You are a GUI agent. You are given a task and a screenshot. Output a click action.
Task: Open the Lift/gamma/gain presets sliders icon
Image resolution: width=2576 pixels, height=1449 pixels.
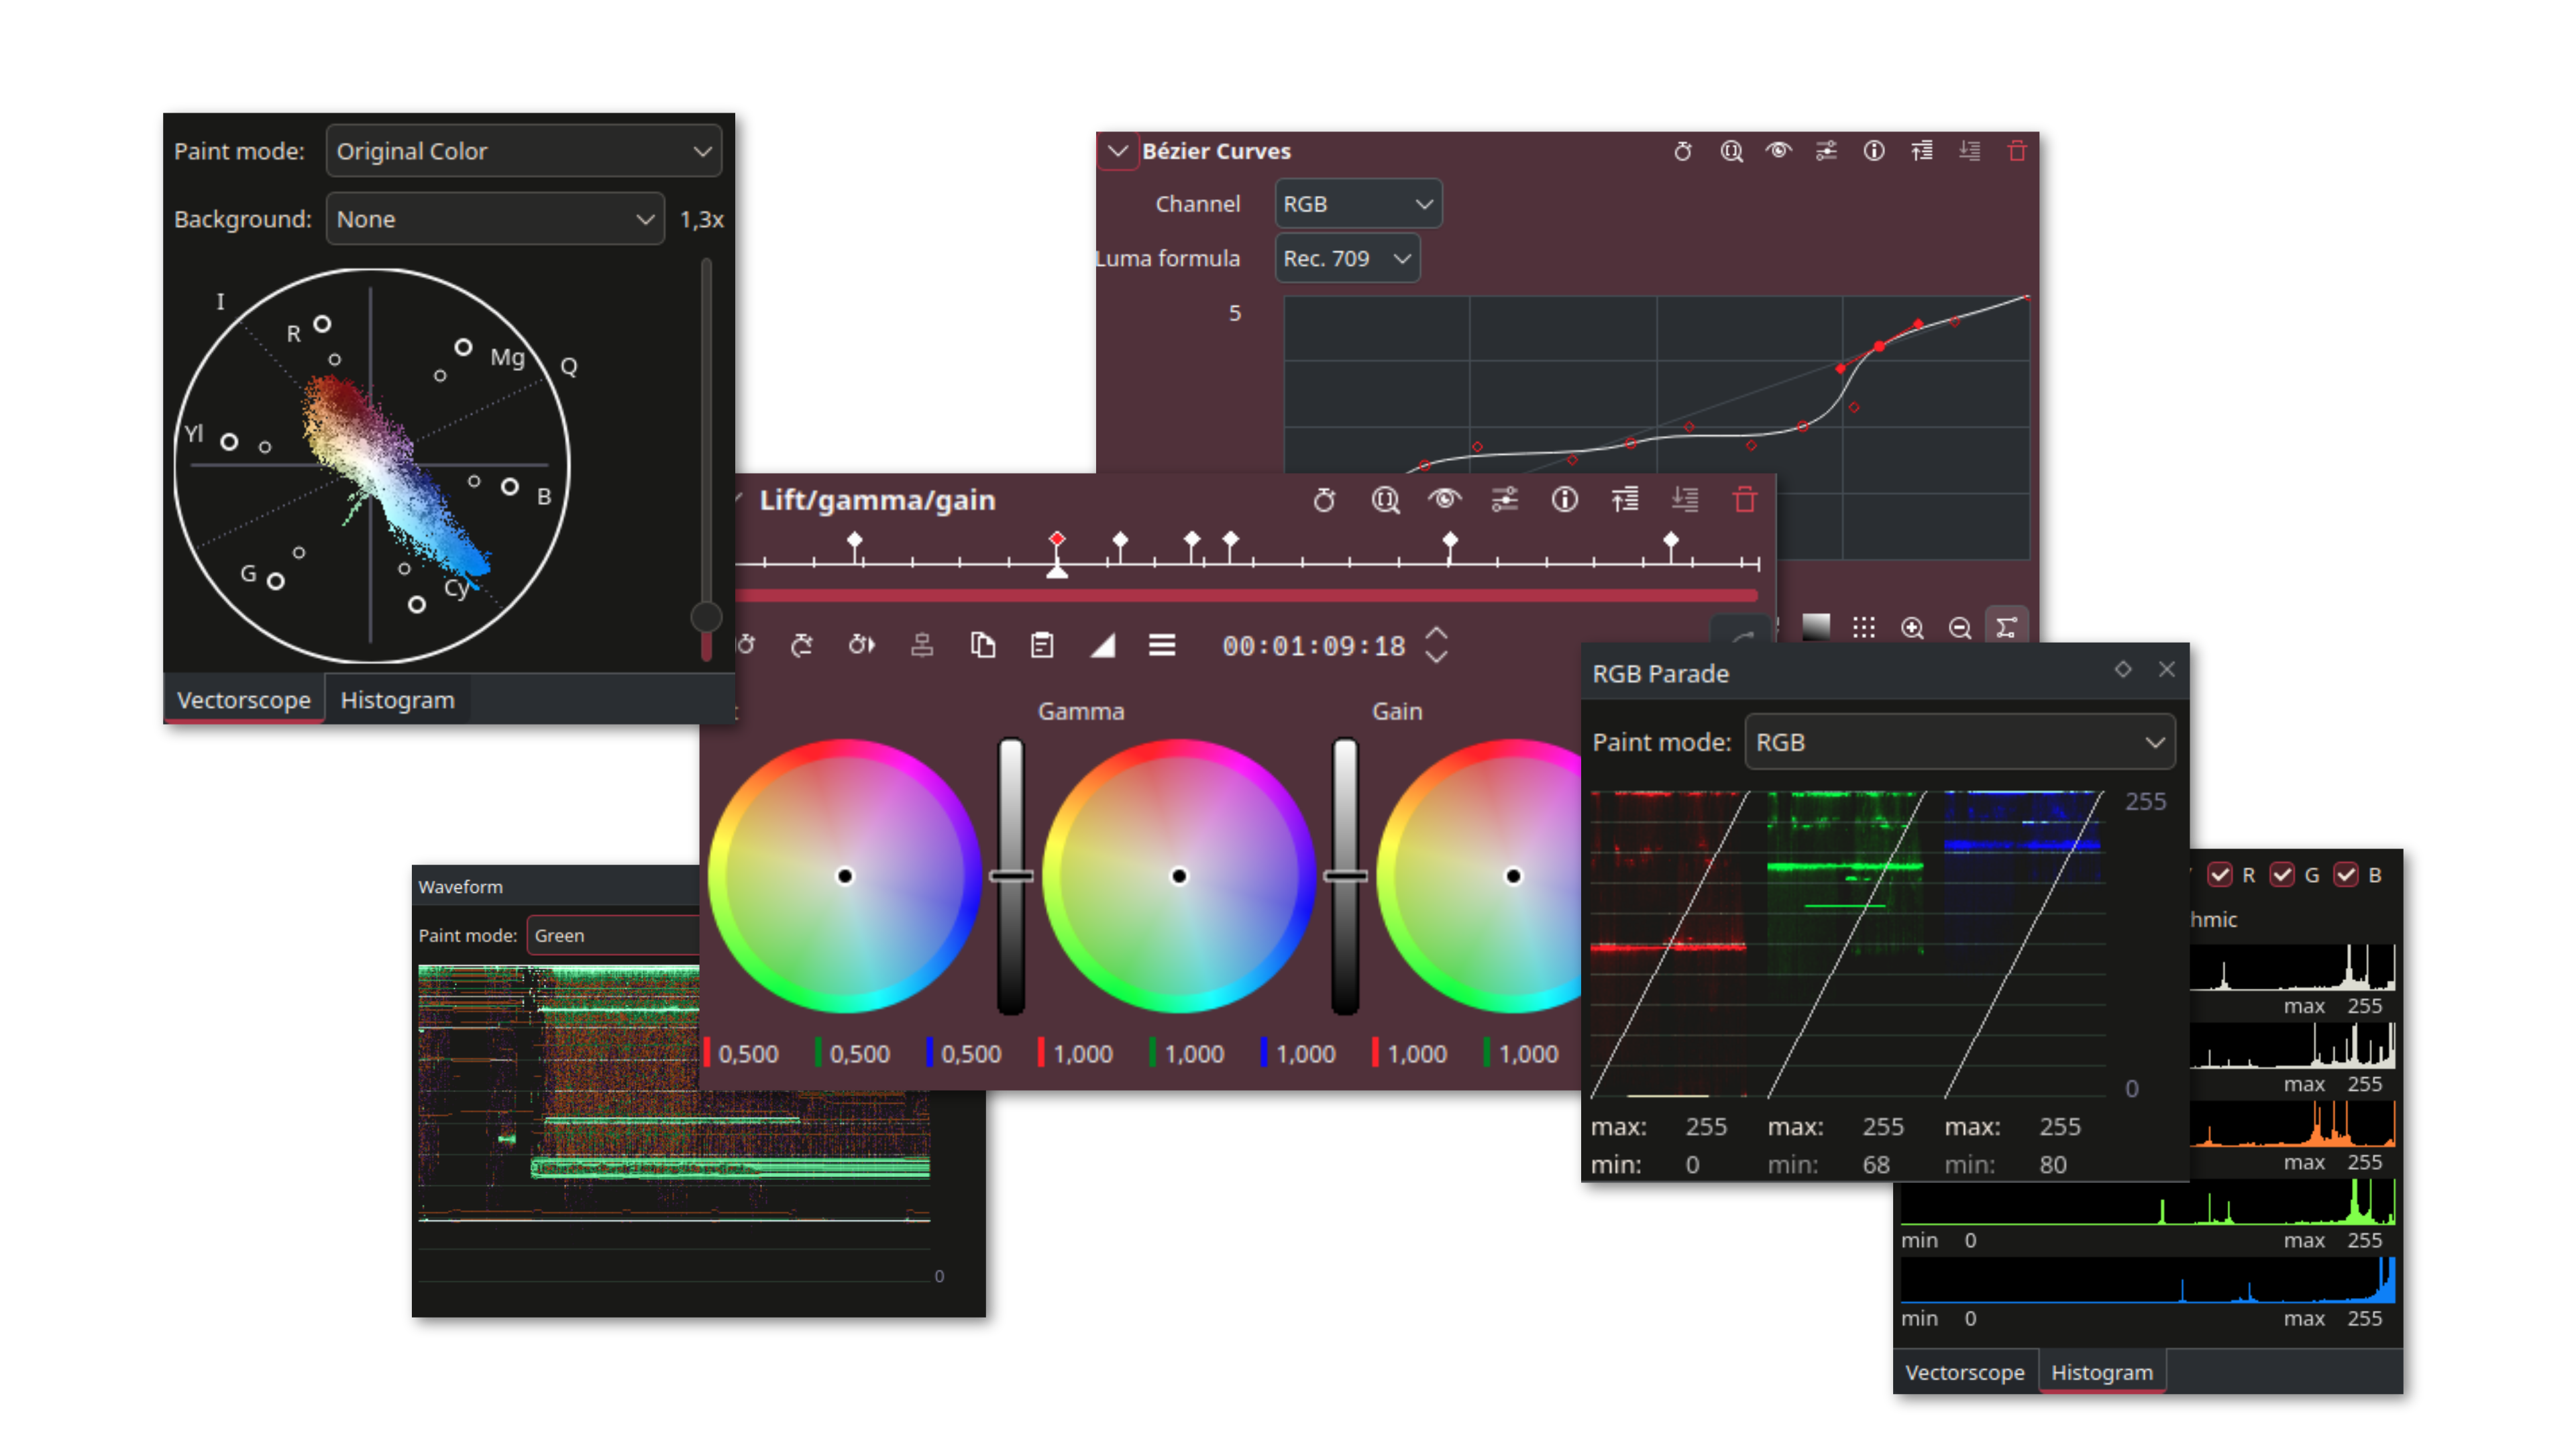point(1505,500)
